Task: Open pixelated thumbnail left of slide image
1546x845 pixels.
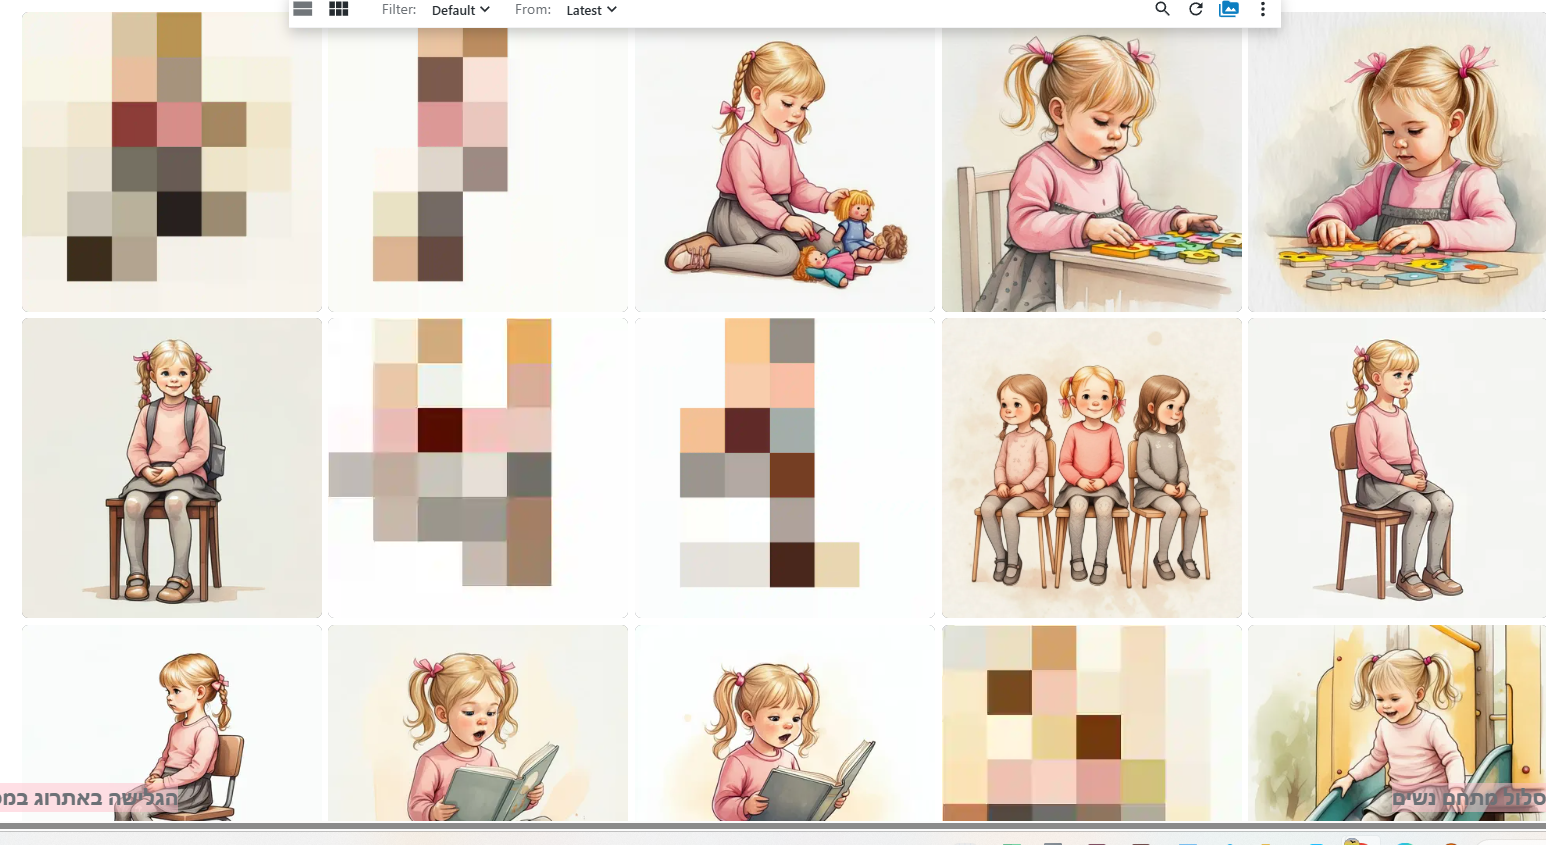Action: (x=1092, y=723)
